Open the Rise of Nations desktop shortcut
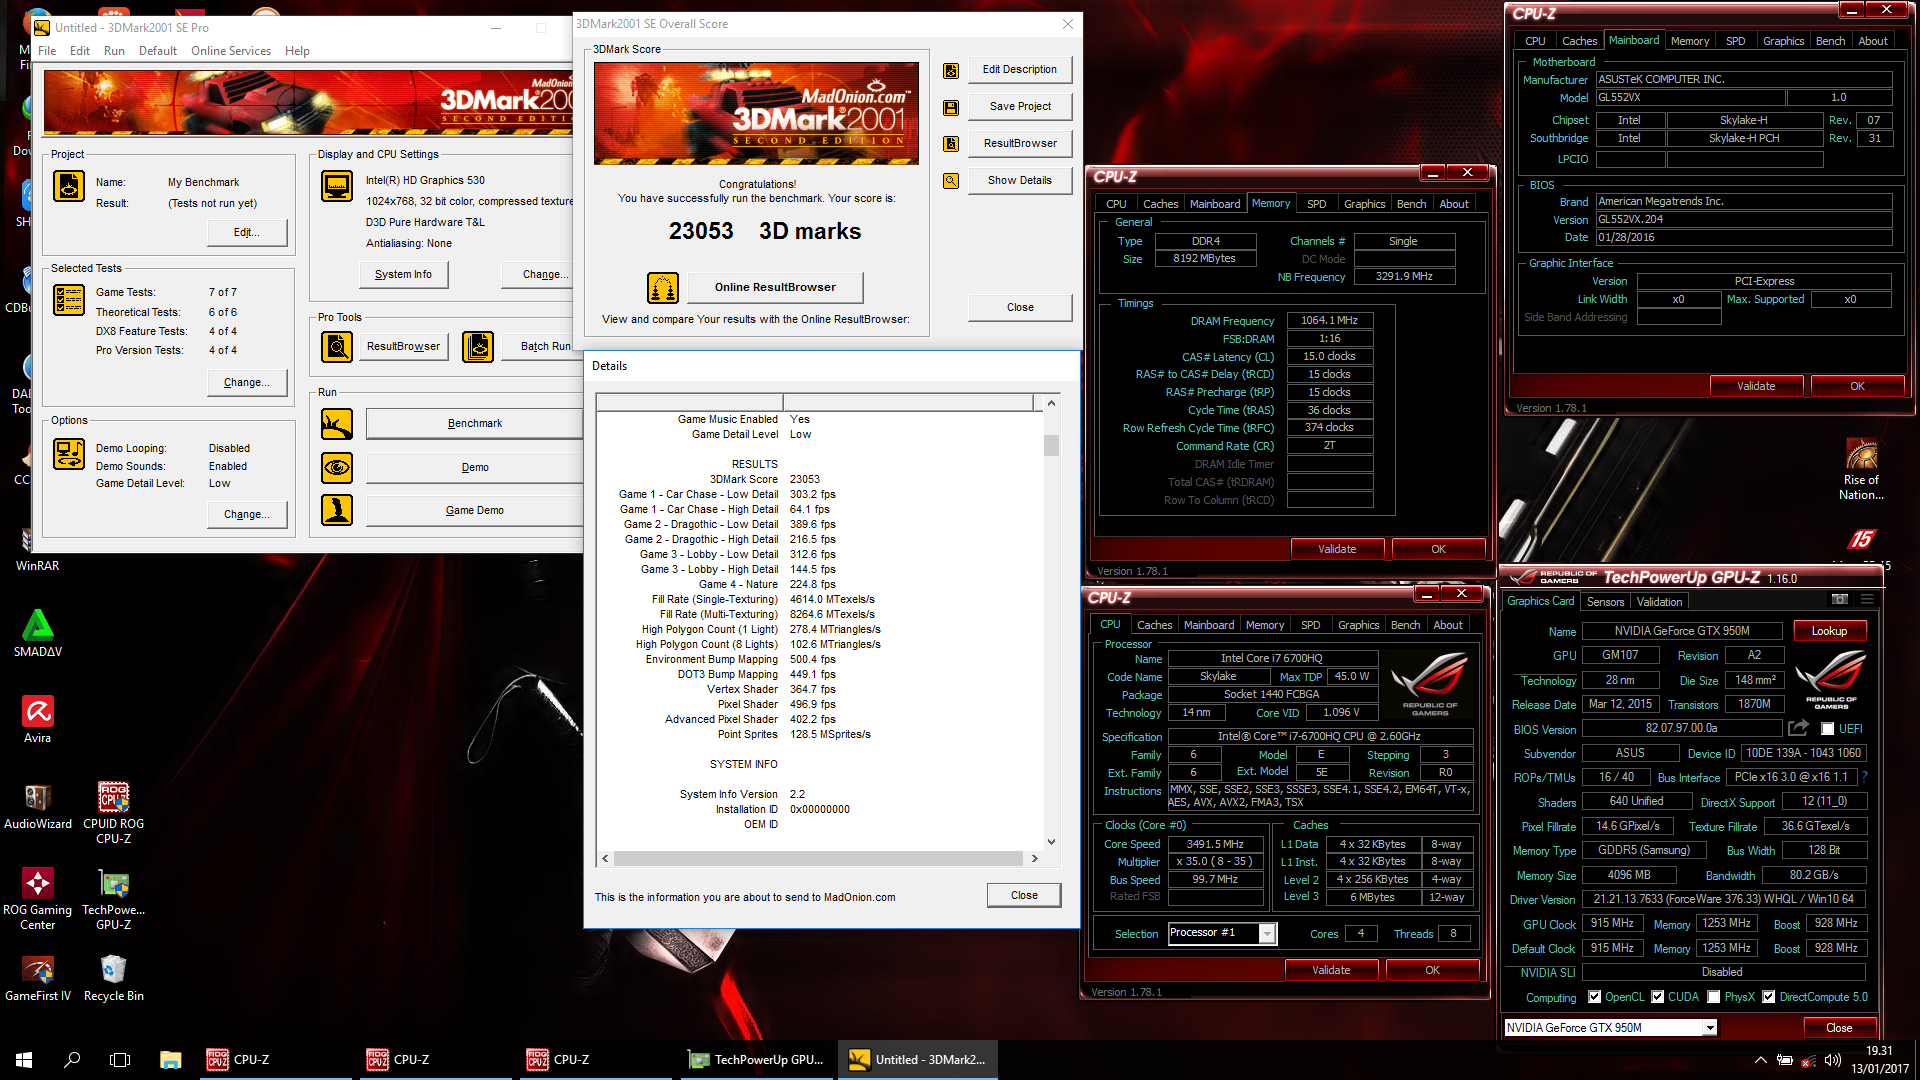Viewport: 1920px width, 1080px height. coord(1861,470)
